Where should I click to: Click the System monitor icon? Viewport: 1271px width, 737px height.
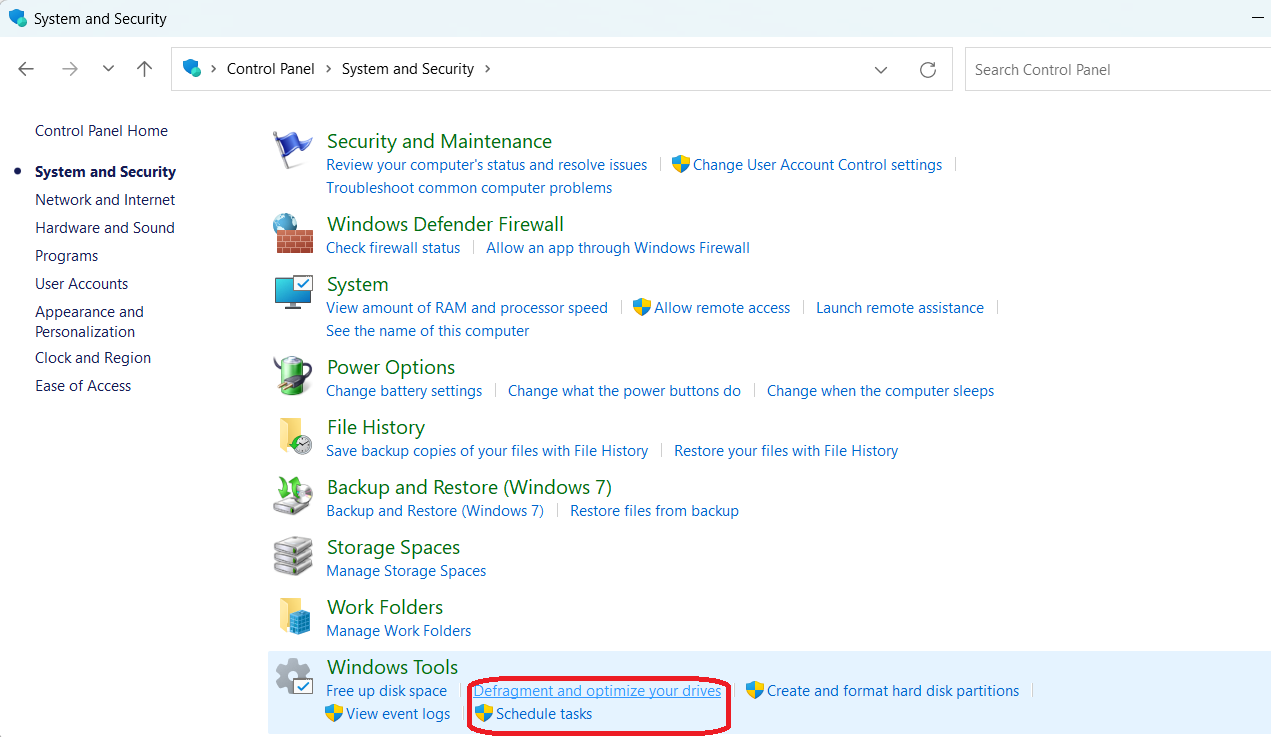point(293,292)
